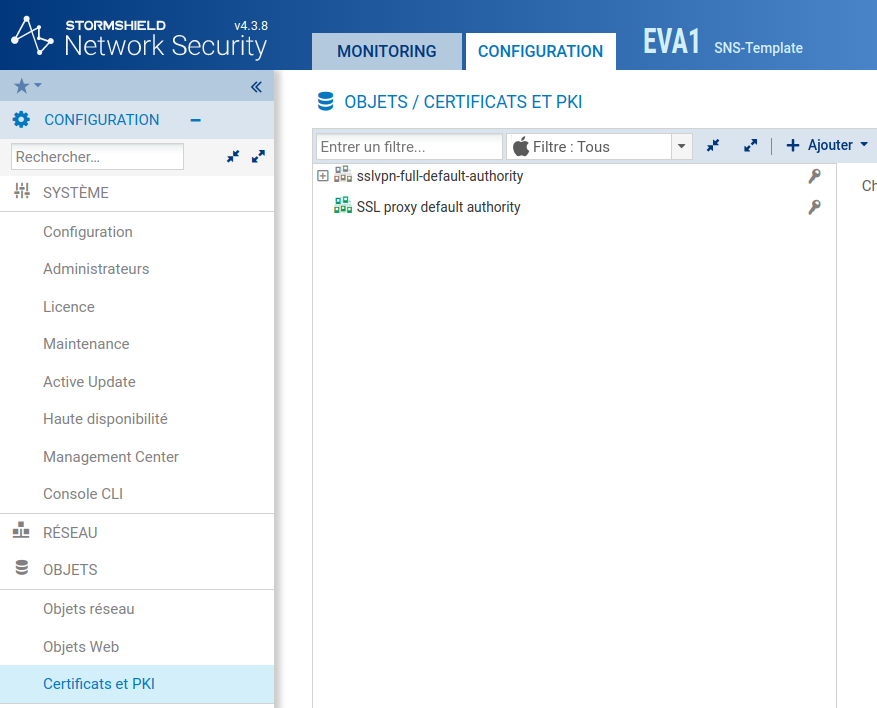This screenshot has width=877, height=708.
Task: Go to Haute disponibilité settings
Action: point(105,419)
